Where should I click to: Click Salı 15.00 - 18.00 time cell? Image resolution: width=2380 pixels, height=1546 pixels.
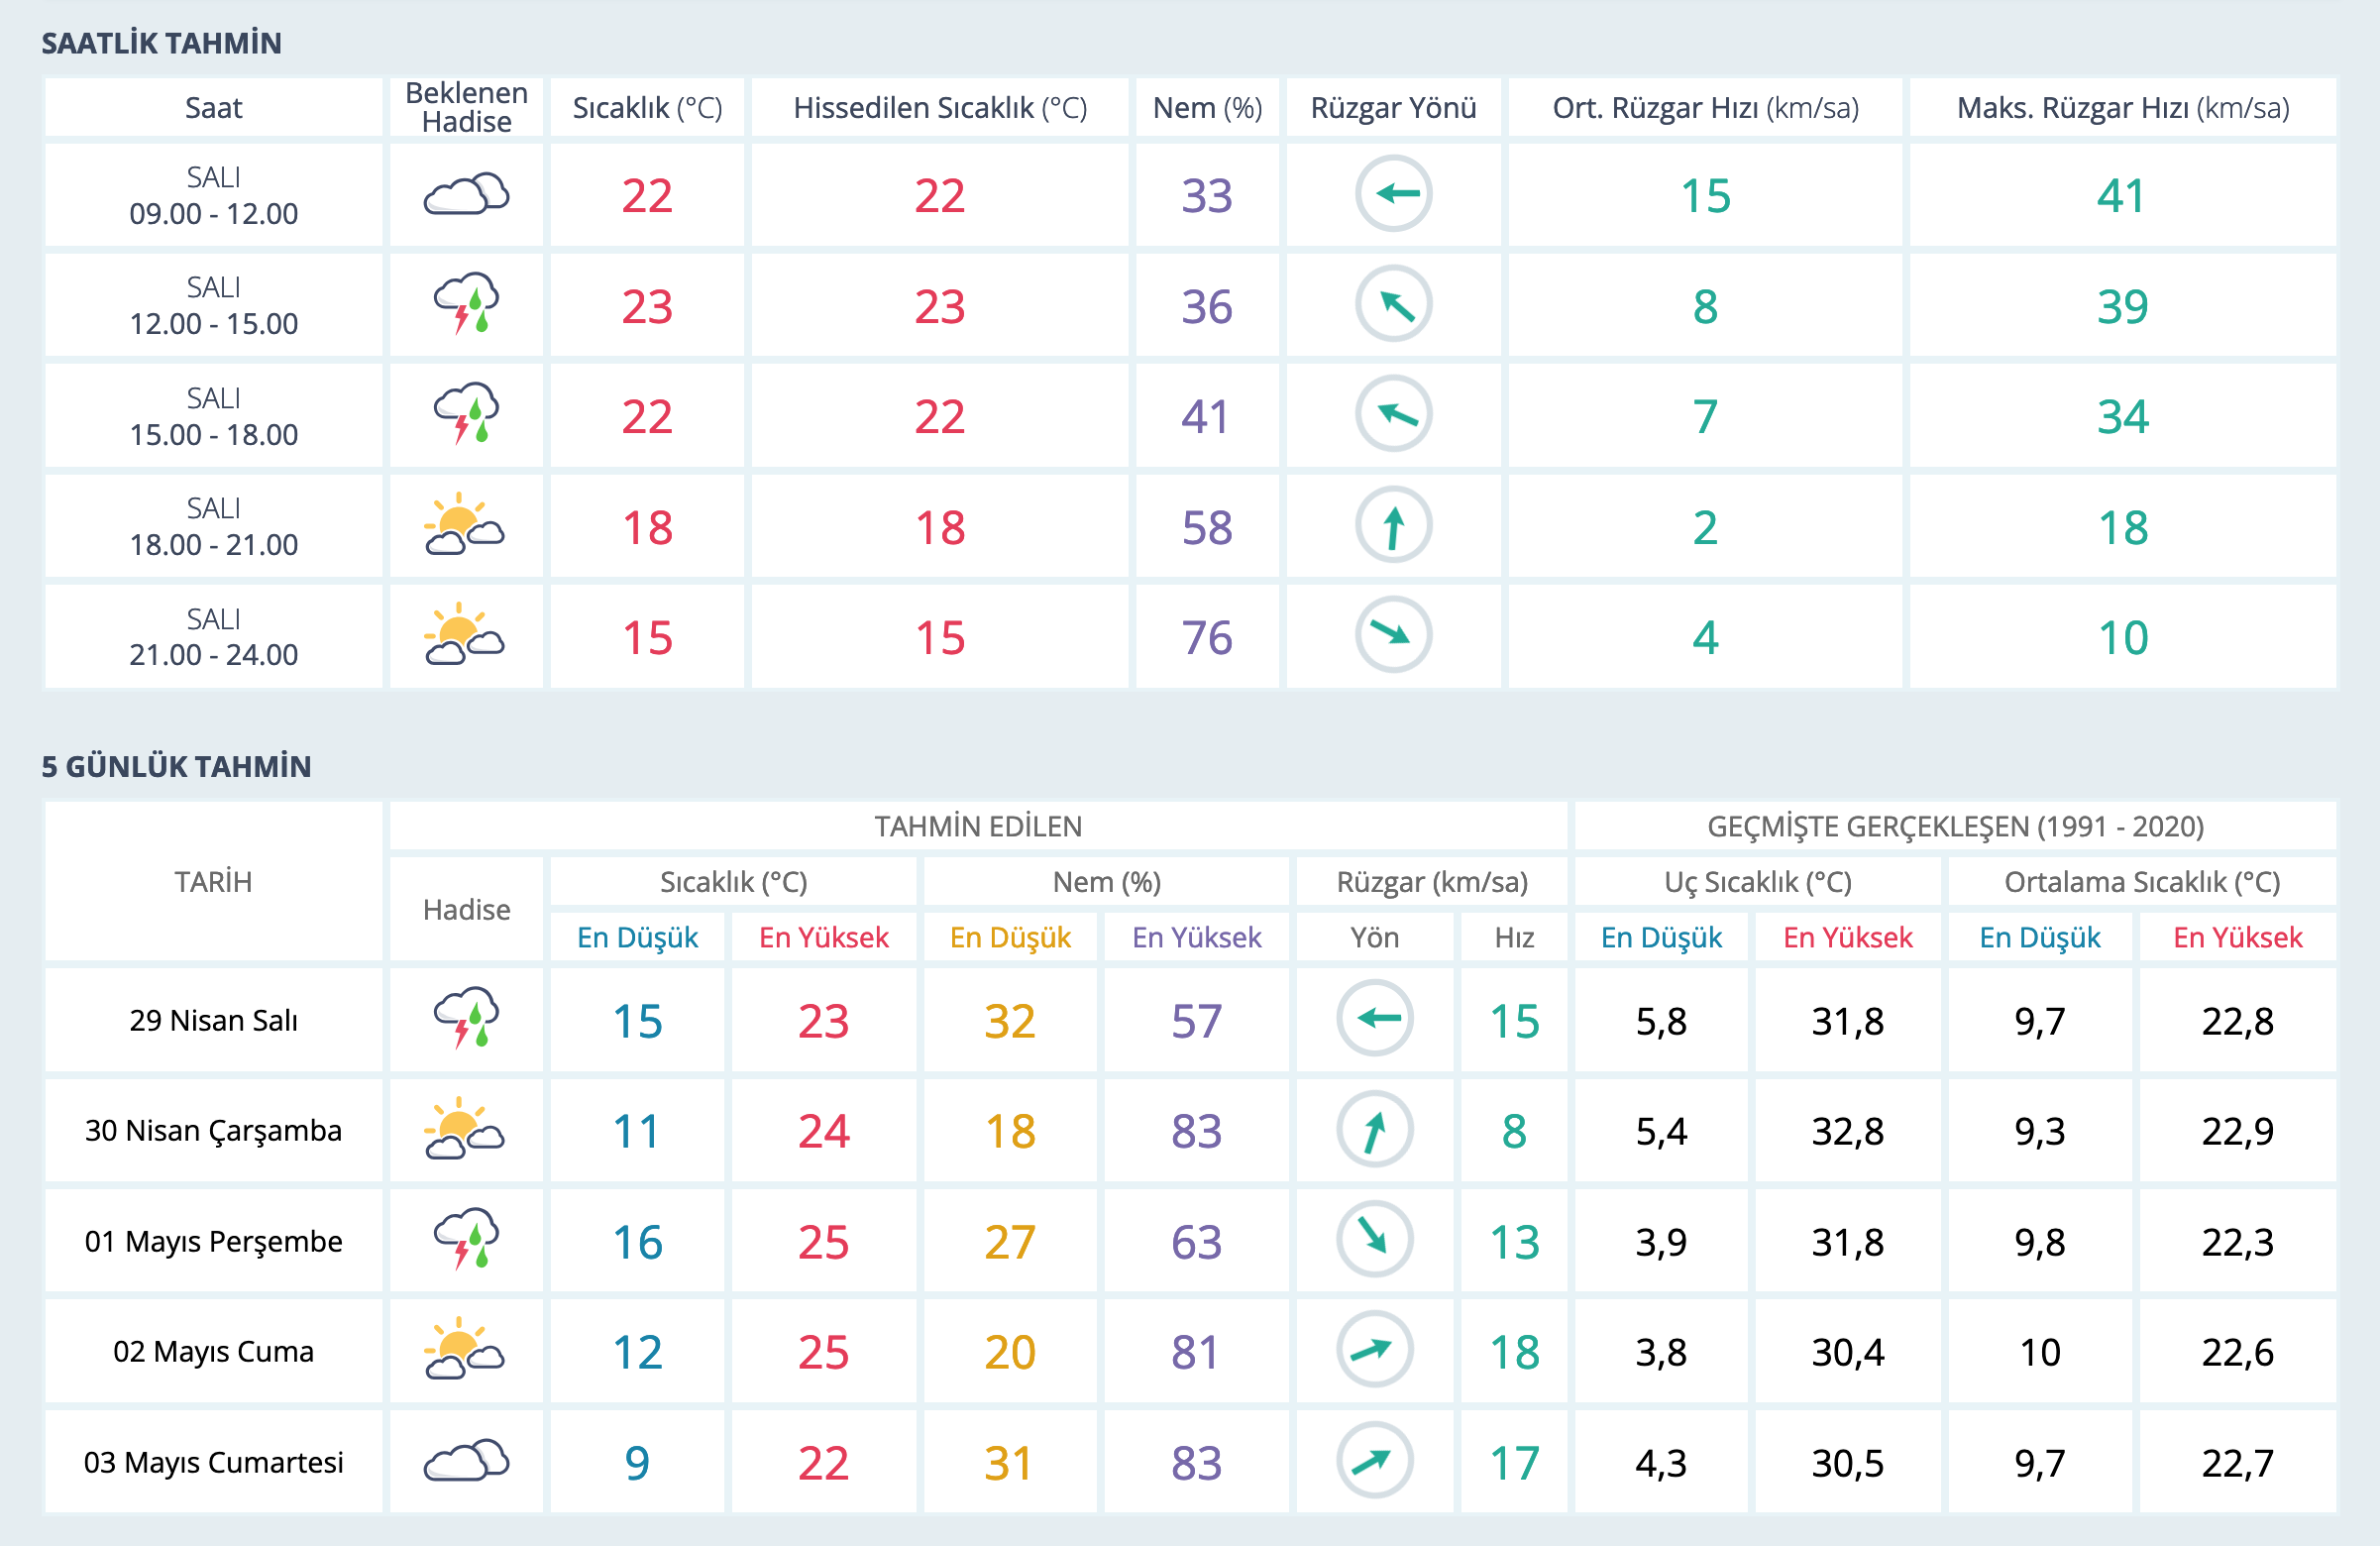213,416
